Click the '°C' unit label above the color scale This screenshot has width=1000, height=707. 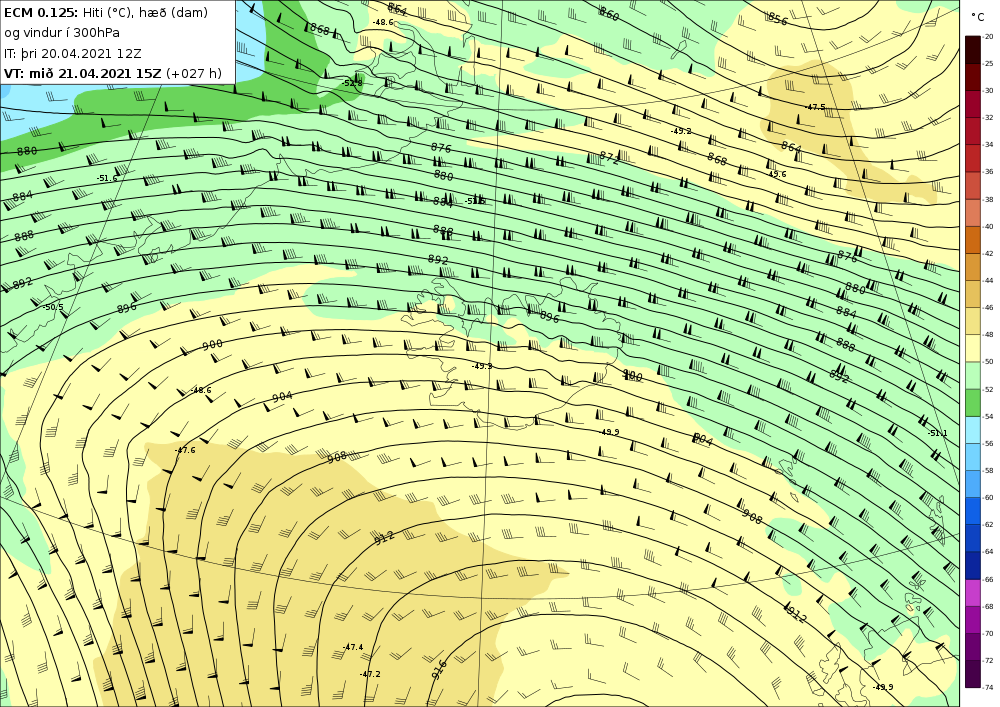[978, 17]
